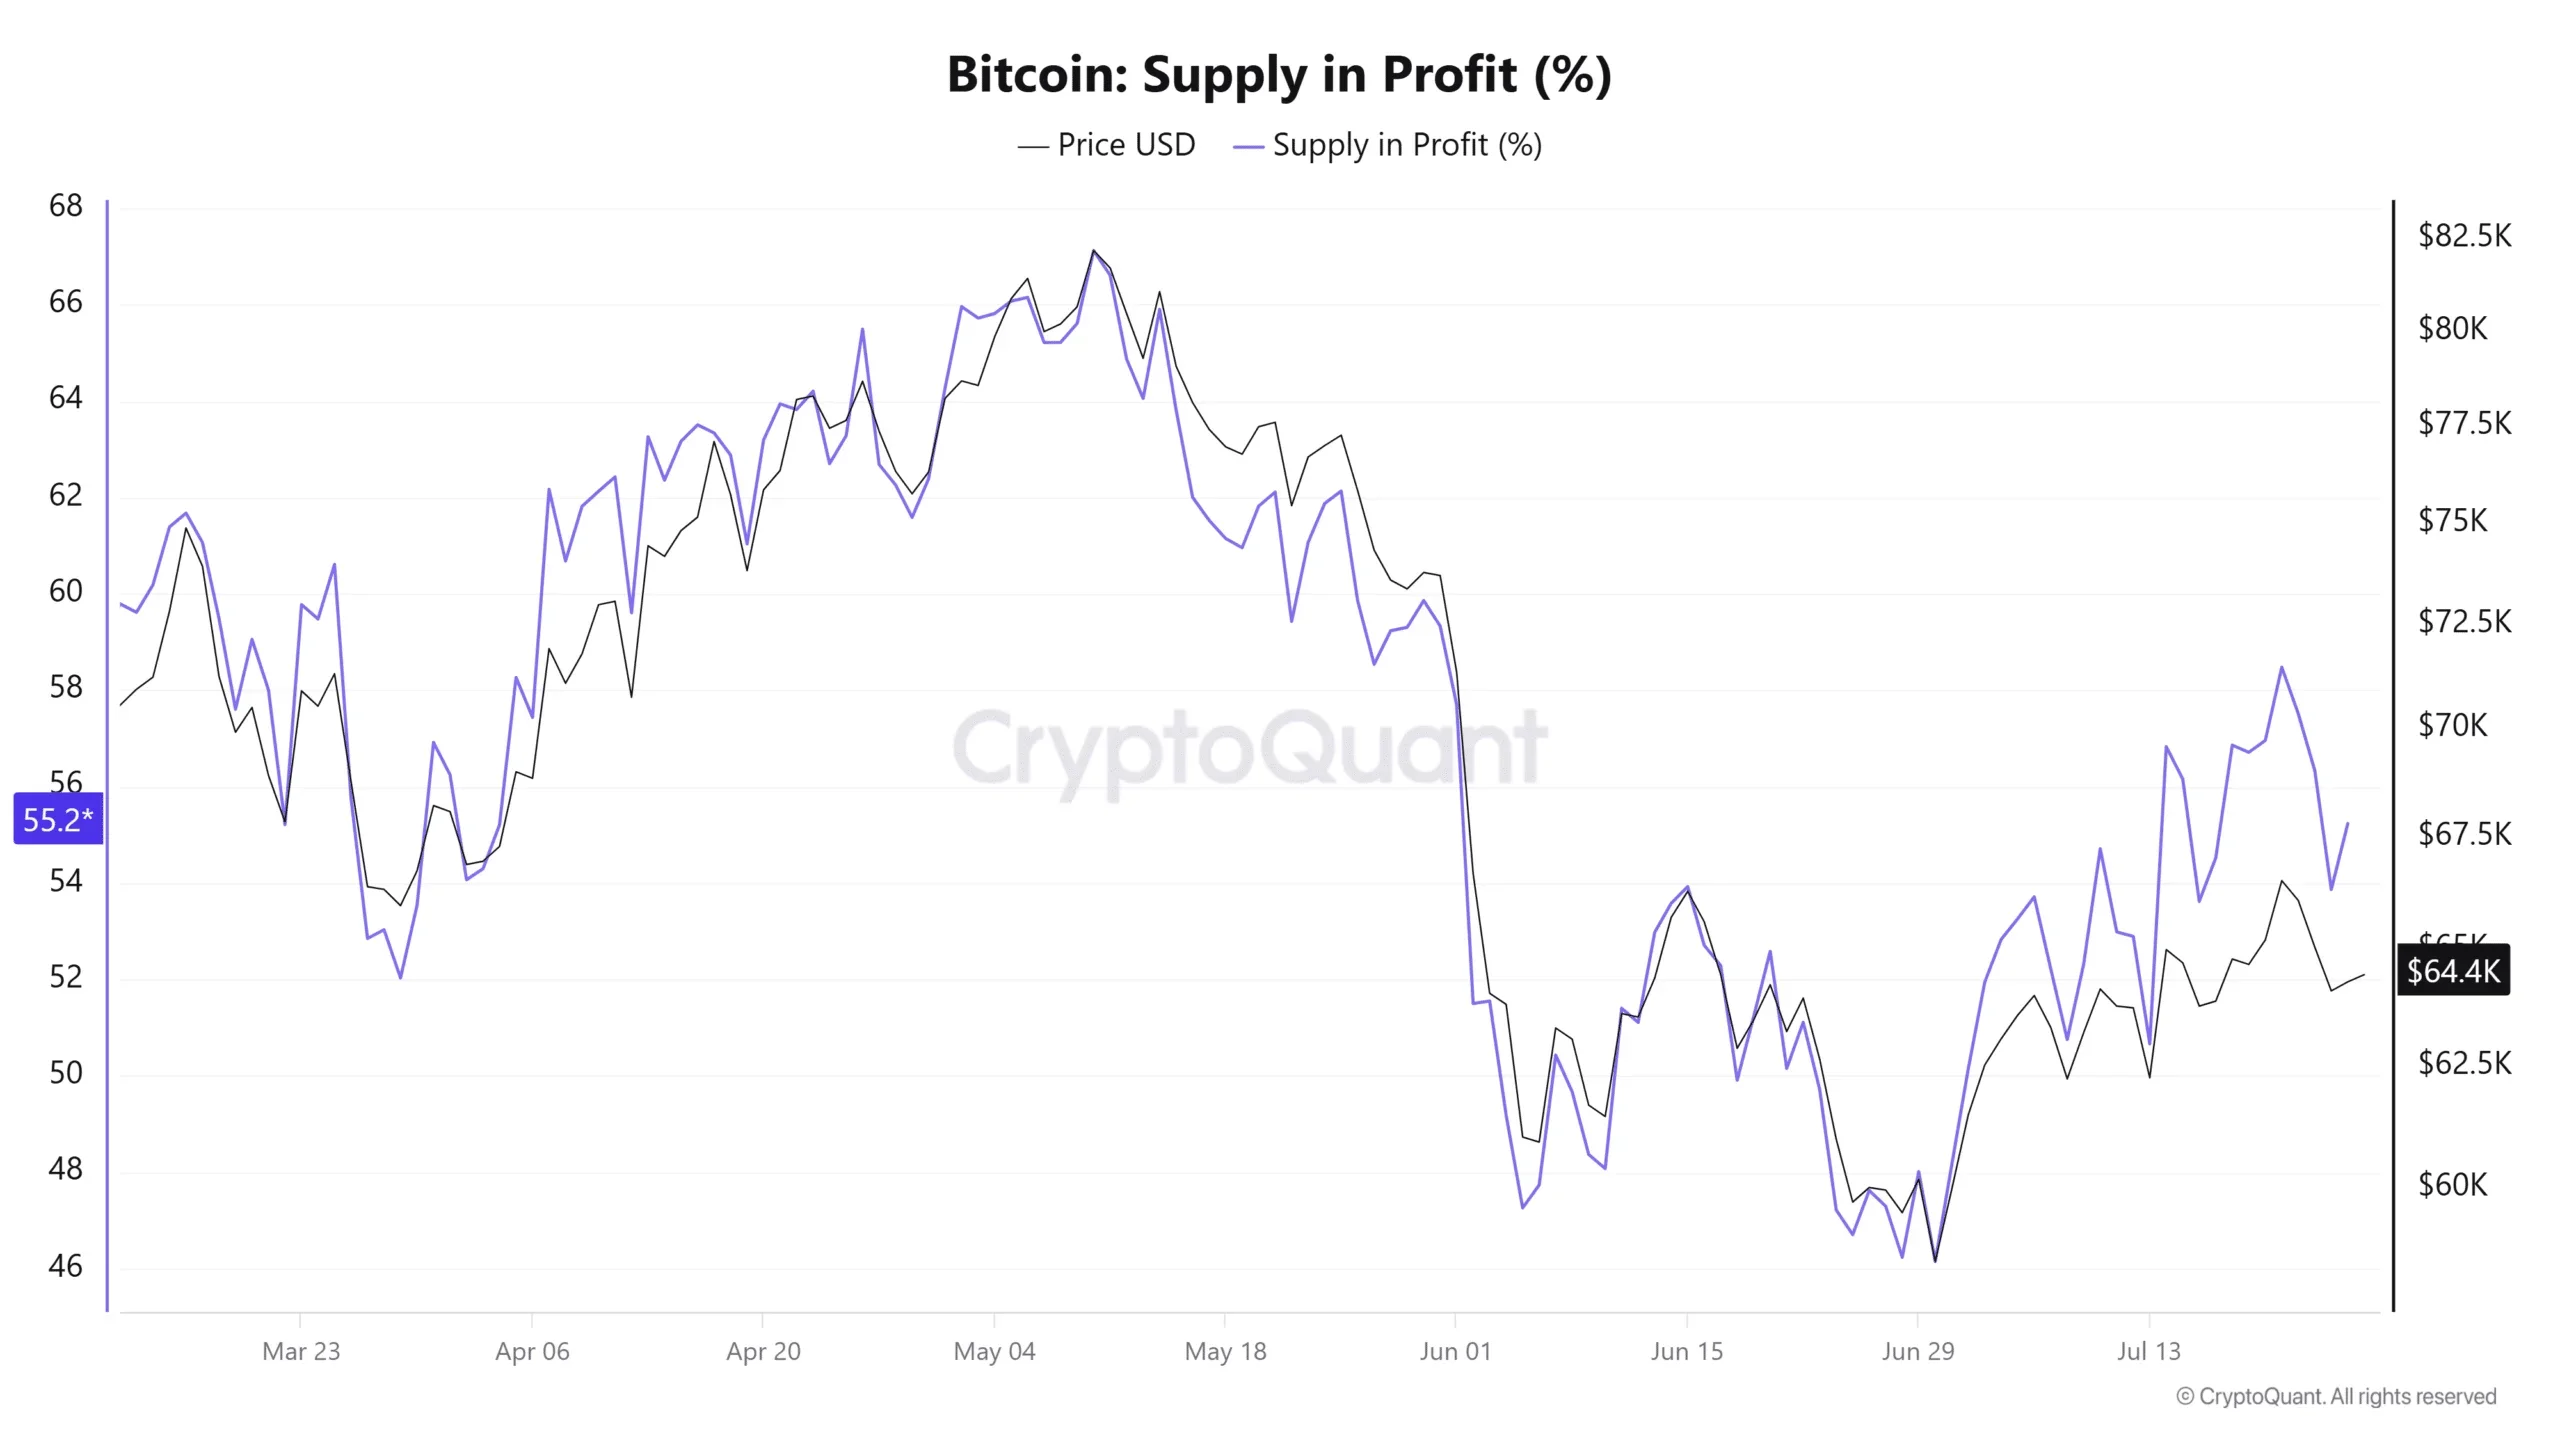This screenshot has height=1440, width=2560.
Task: Click the purple 55.2* value badge
Action: pos(58,819)
